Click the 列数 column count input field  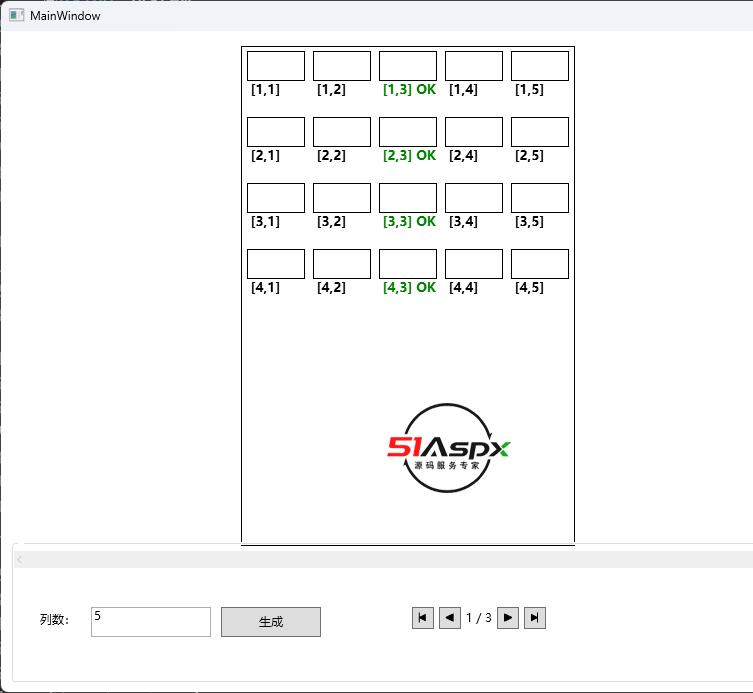coord(150,621)
